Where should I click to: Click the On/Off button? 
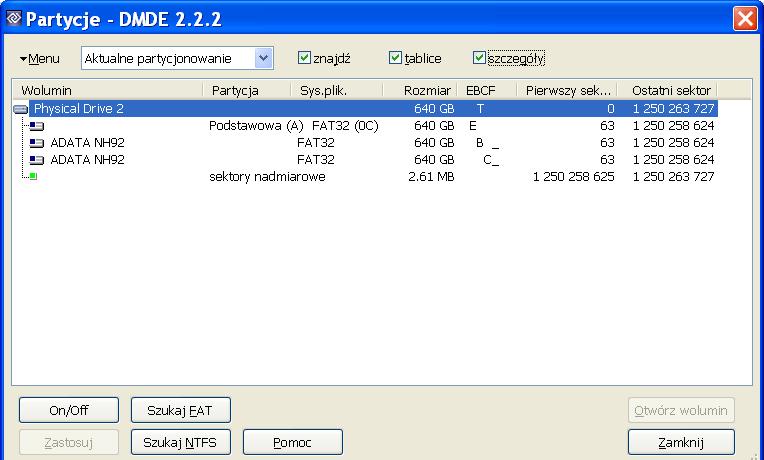point(69,410)
